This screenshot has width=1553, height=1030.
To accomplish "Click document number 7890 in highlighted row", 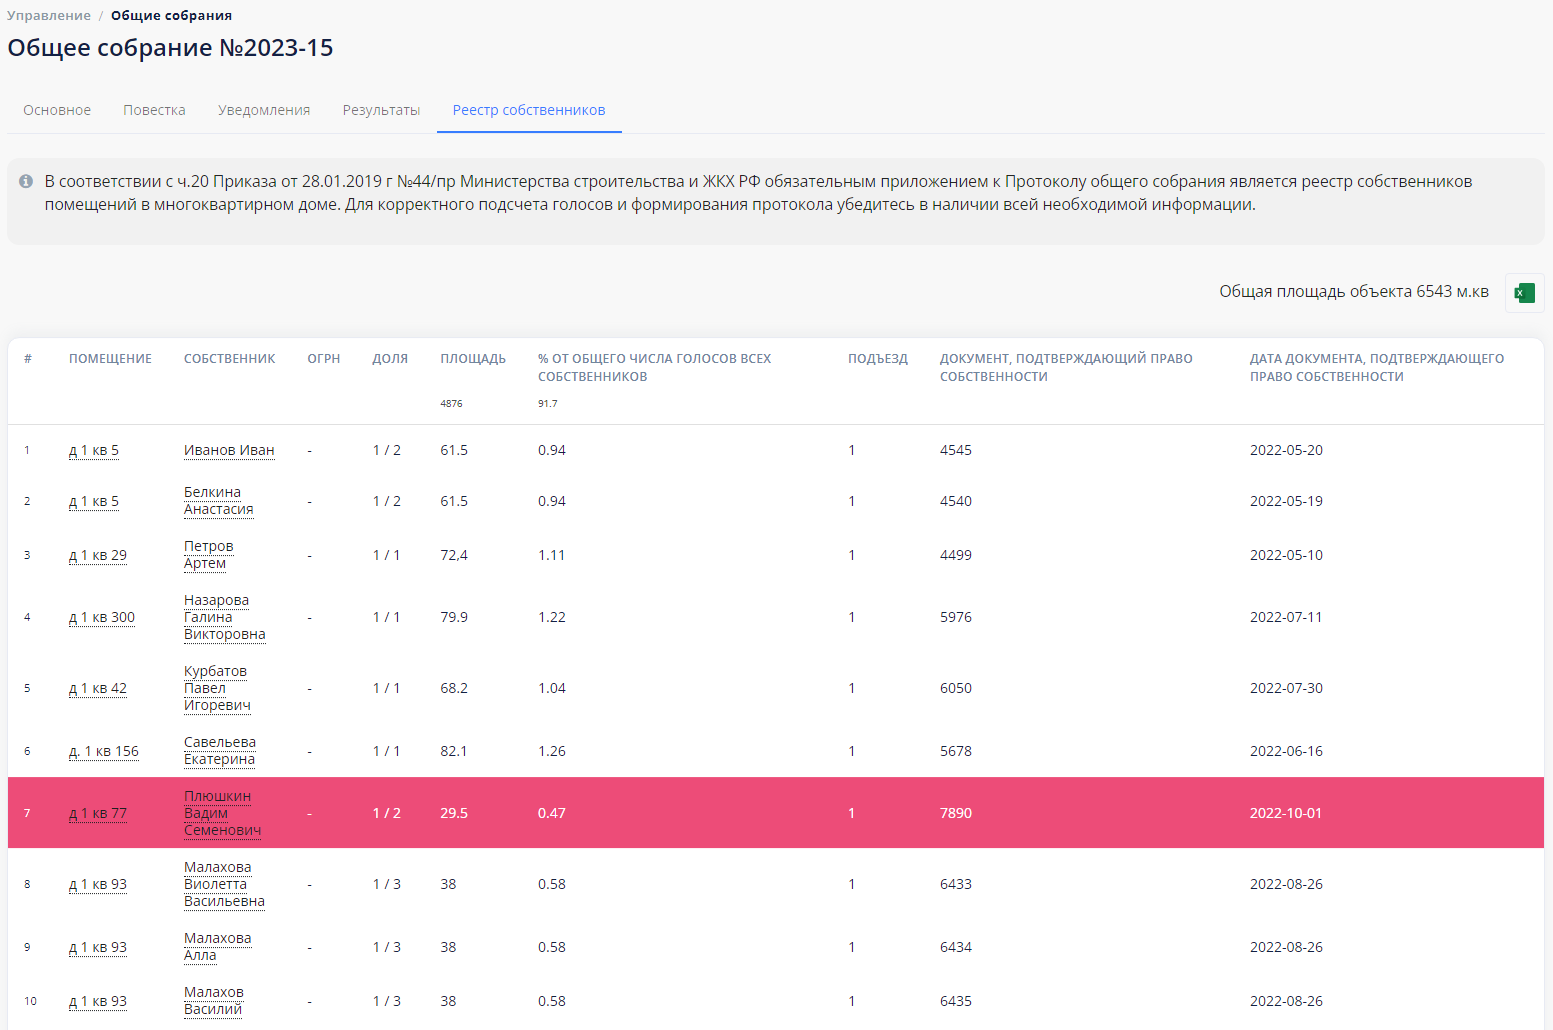I will click(x=956, y=813).
